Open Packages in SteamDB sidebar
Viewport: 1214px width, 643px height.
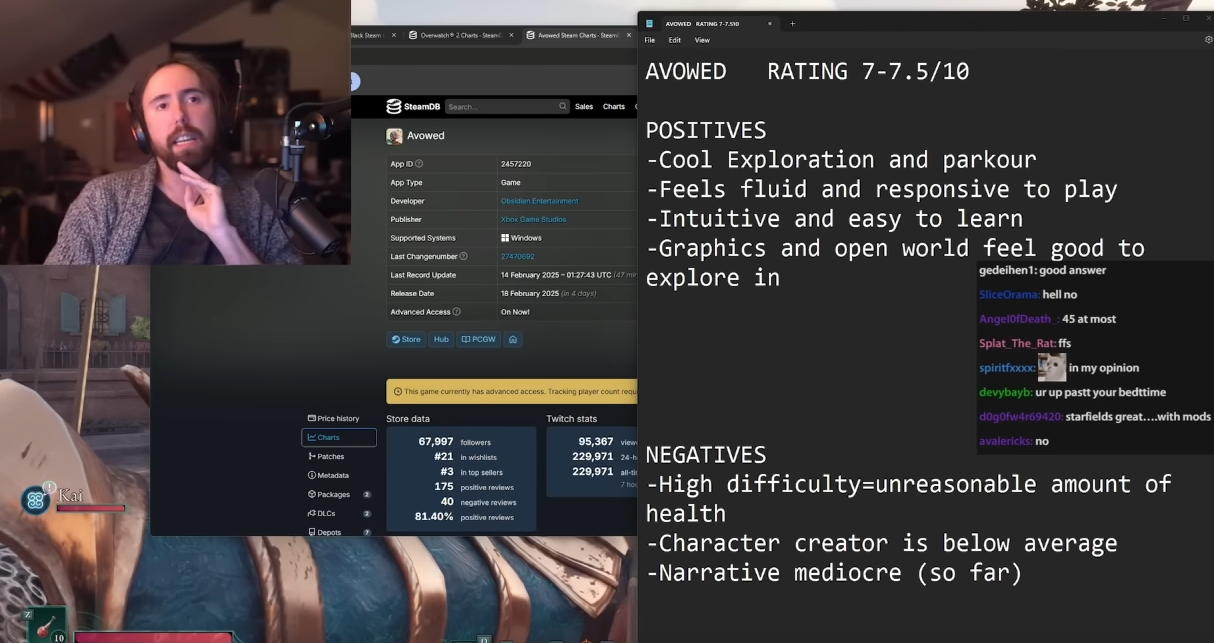pos(339,494)
